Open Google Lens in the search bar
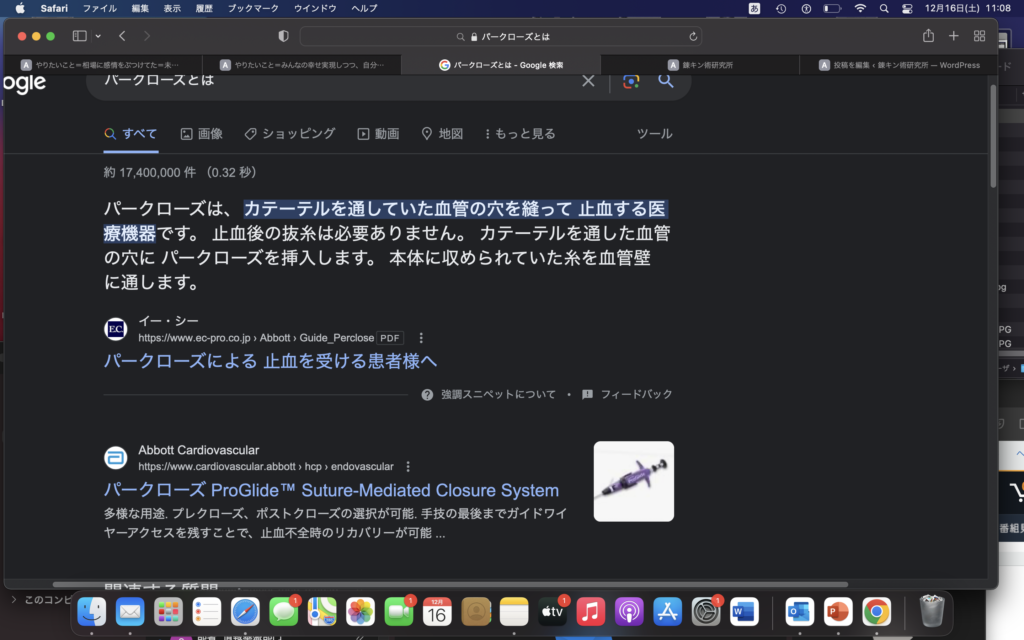This screenshot has width=1024, height=640. tap(630, 80)
